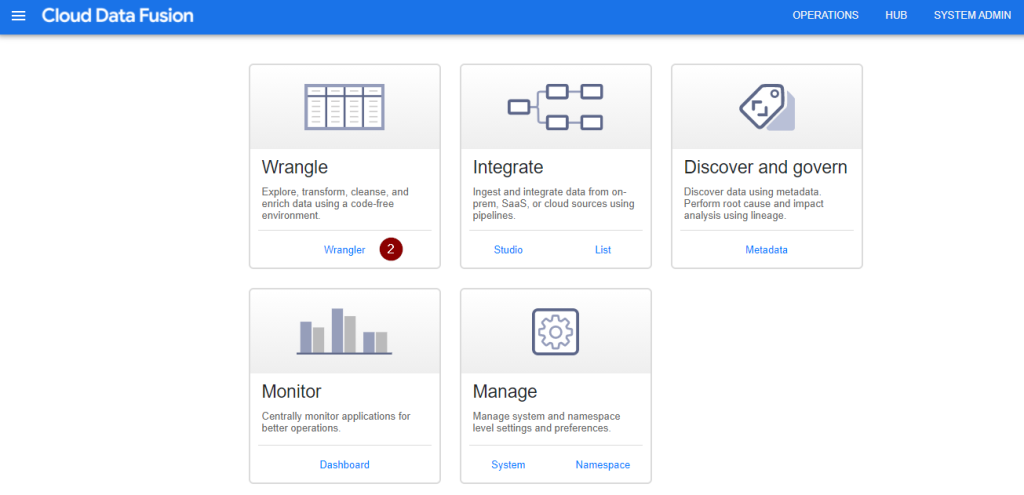This screenshot has width=1024, height=495.
Task: Click the Integrate pipeline diagram icon
Action: pyautogui.click(x=555, y=106)
